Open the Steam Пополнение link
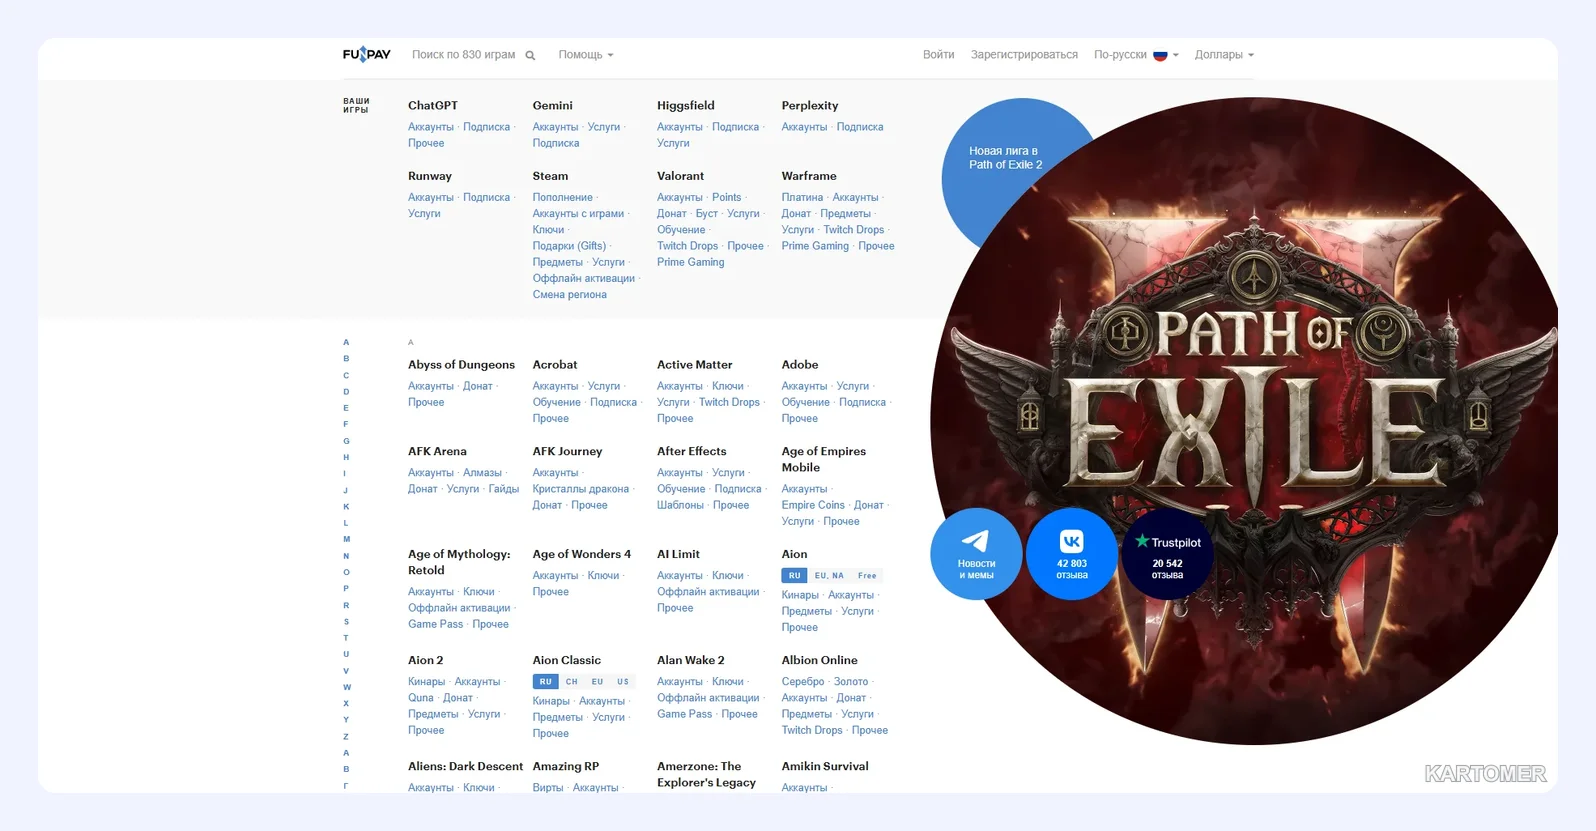1596x831 pixels. click(x=562, y=198)
